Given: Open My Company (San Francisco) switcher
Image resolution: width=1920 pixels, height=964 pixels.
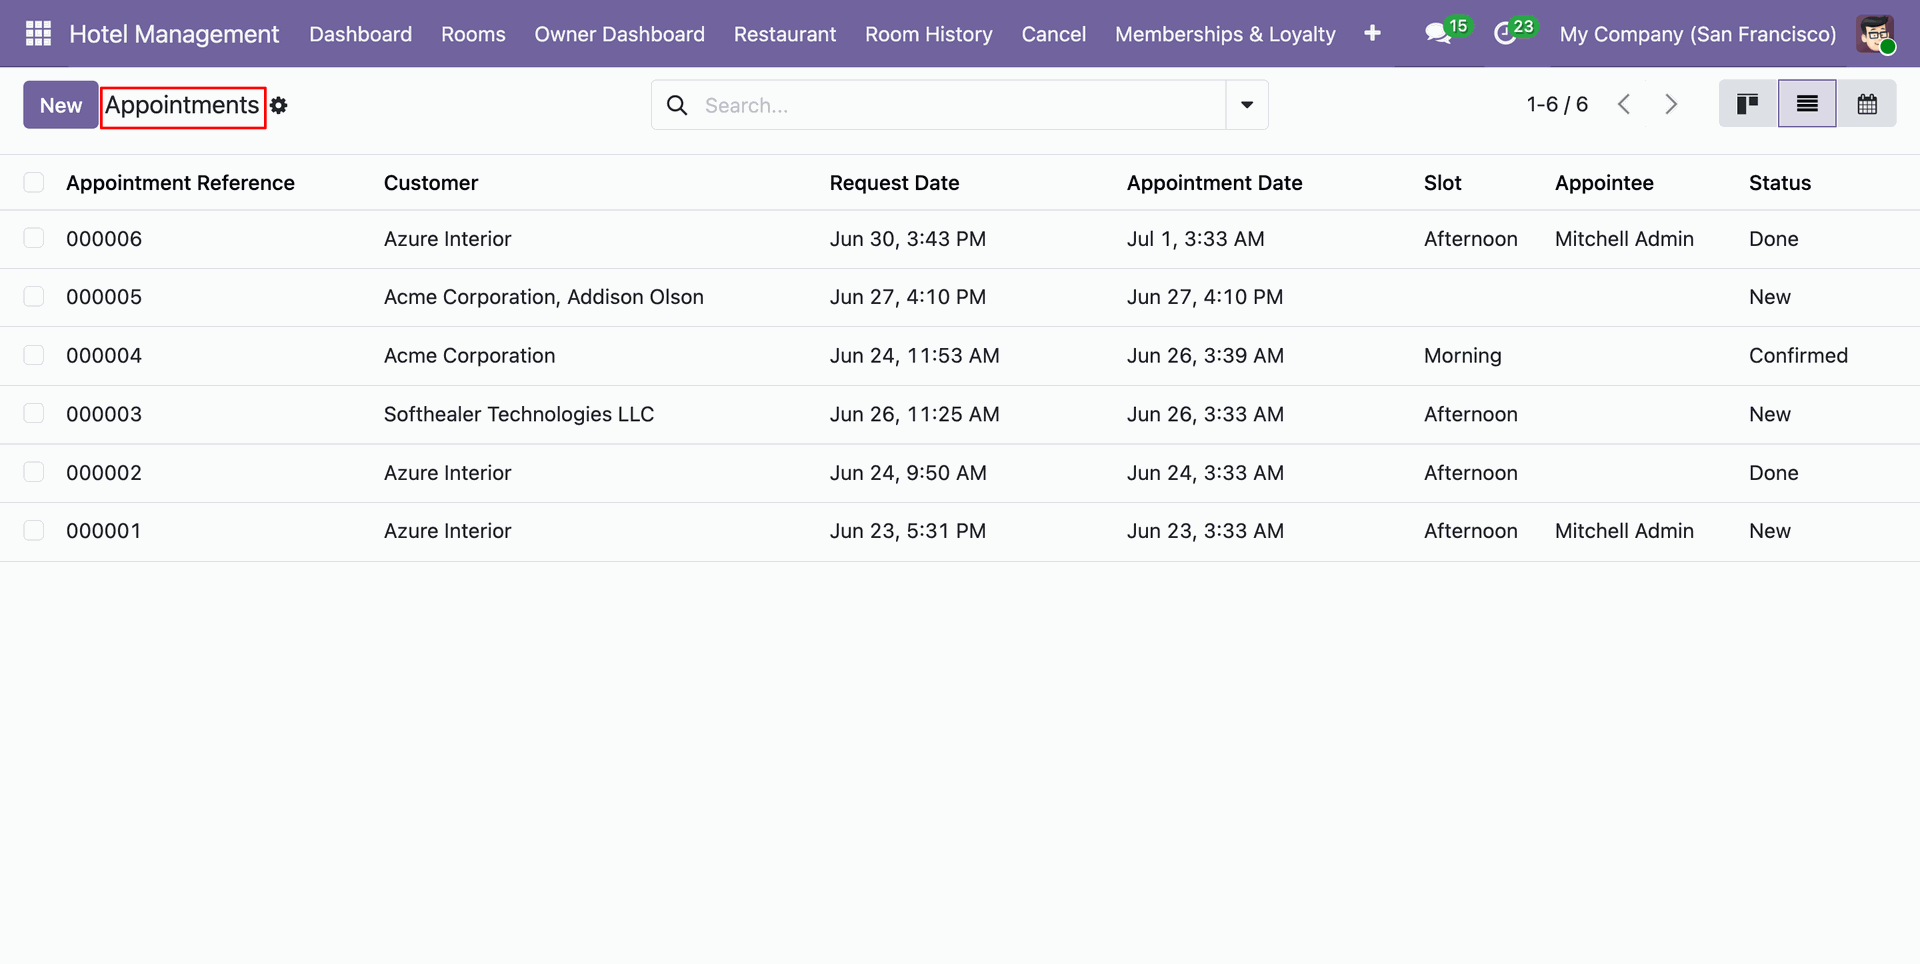Looking at the screenshot, I should click(x=1698, y=34).
